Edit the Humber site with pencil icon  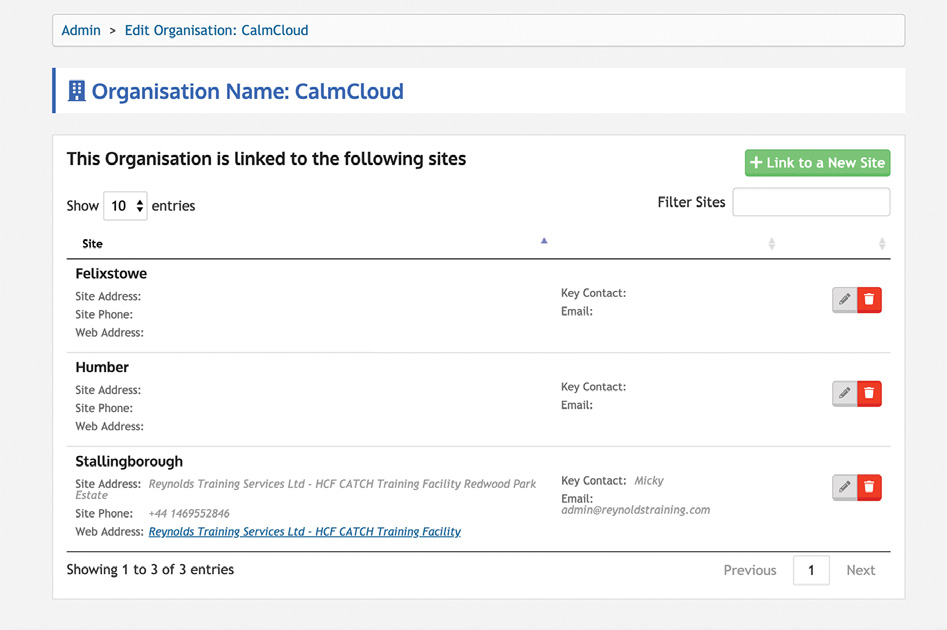tap(844, 393)
